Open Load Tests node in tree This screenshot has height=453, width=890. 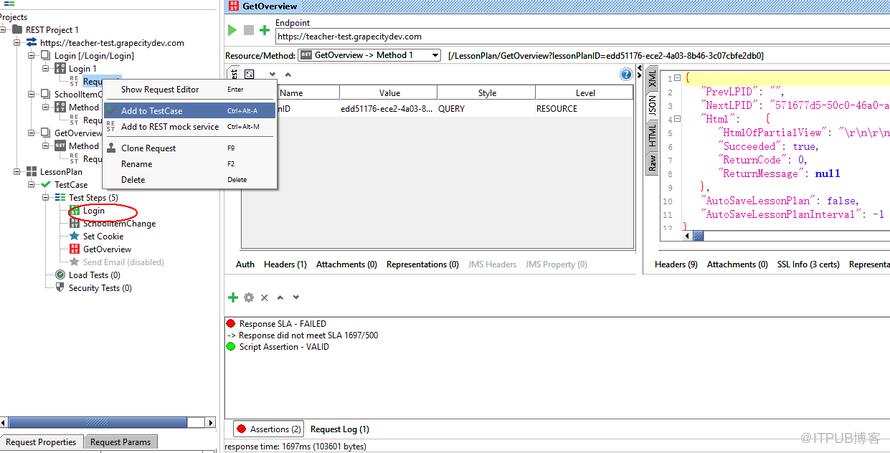pos(94,275)
